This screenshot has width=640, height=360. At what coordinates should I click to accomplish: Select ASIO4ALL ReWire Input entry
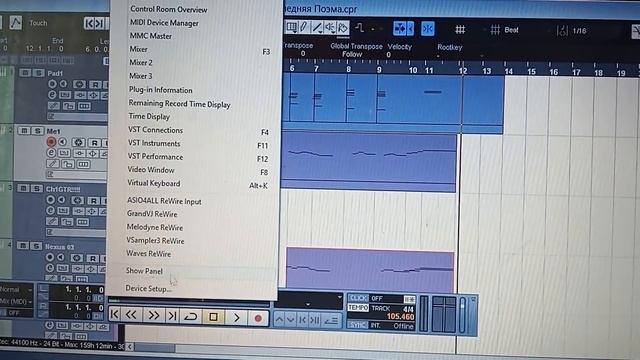(164, 201)
